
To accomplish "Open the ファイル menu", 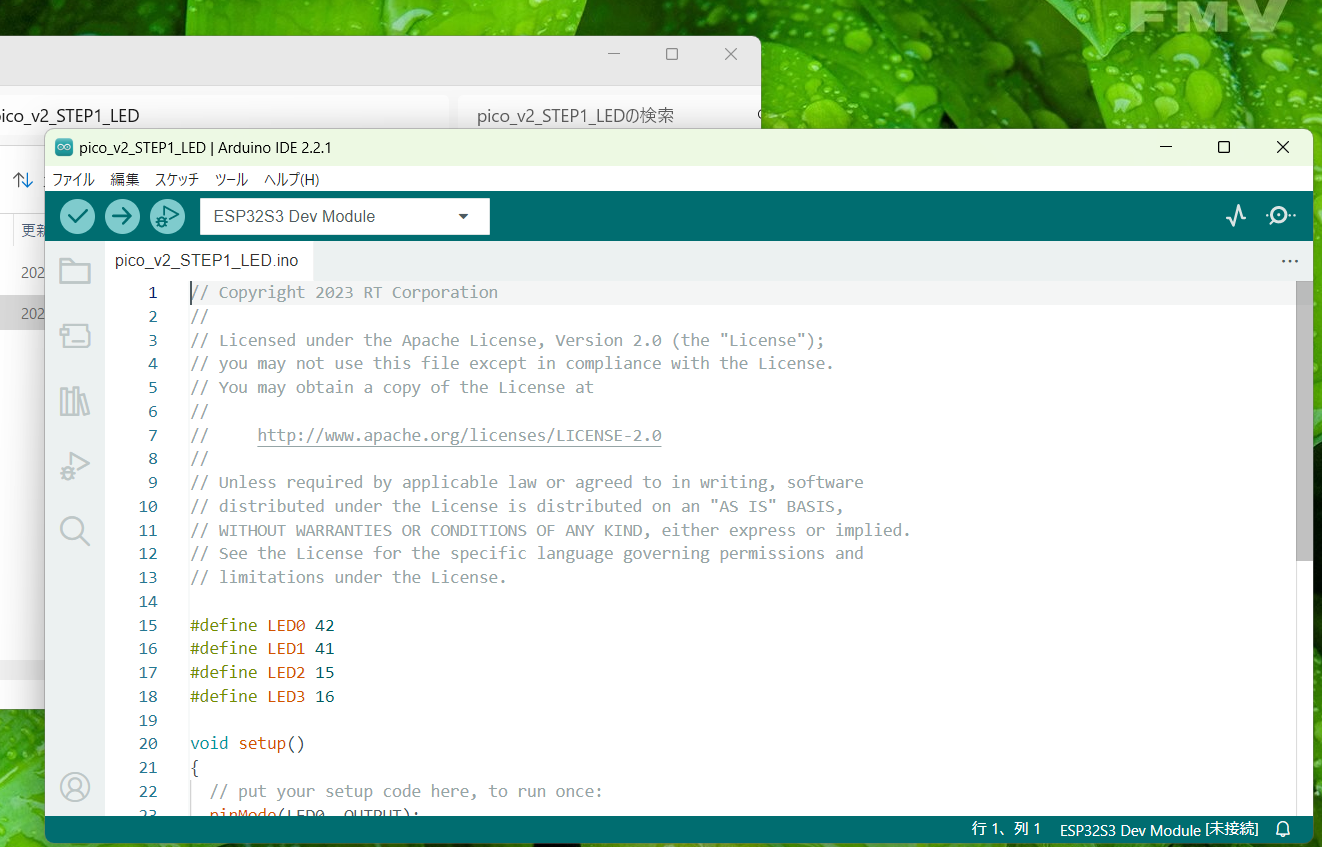I will click(73, 180).
